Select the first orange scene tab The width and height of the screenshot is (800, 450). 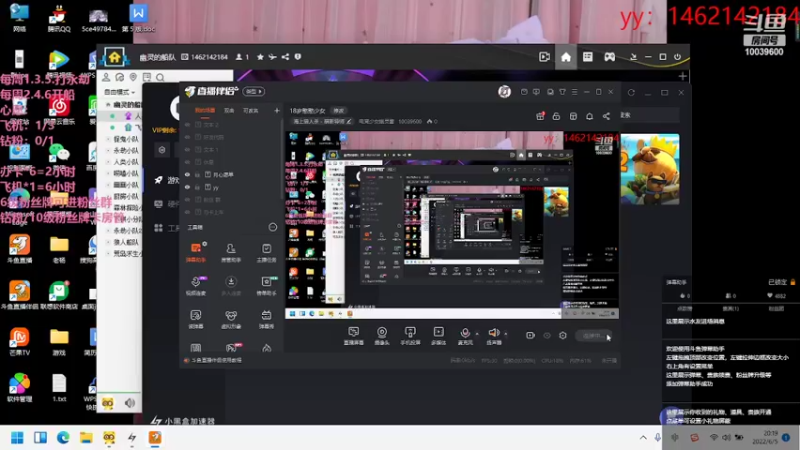coord(205,110)
